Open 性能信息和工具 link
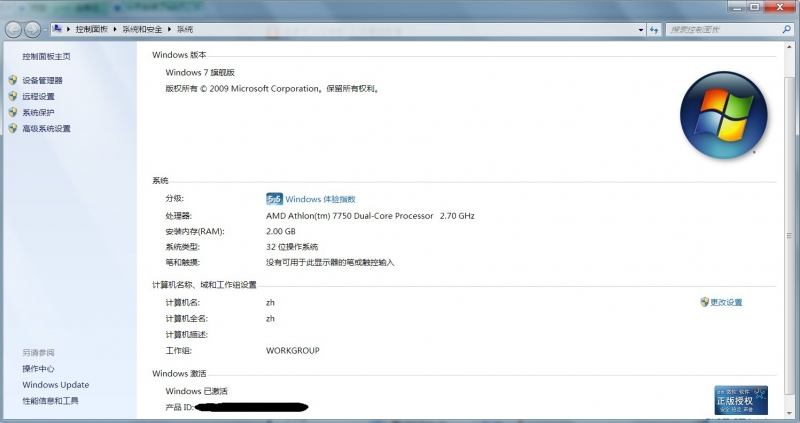The height and width of the screenshot is (423, 800). click(51, 401)
